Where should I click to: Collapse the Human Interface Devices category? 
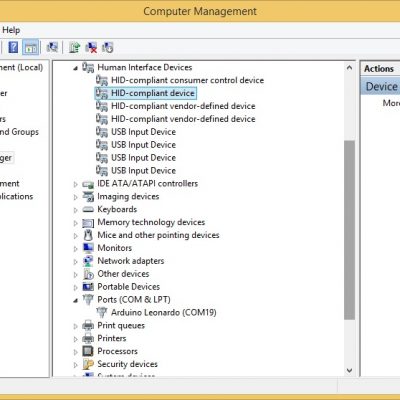pyautogui.click(x=76, y=68)
